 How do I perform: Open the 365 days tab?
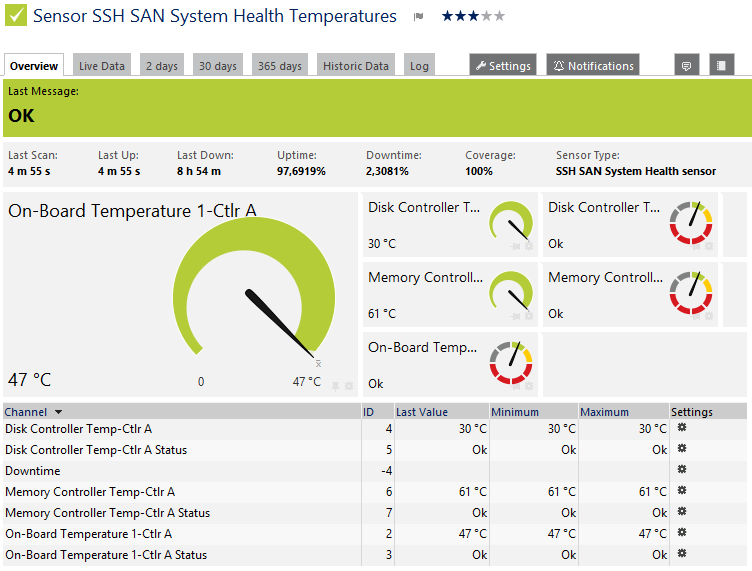[280, 66]
